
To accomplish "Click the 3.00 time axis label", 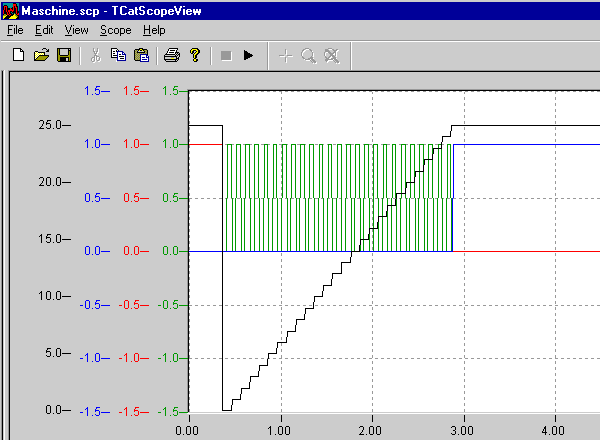I will pos(462,431).
